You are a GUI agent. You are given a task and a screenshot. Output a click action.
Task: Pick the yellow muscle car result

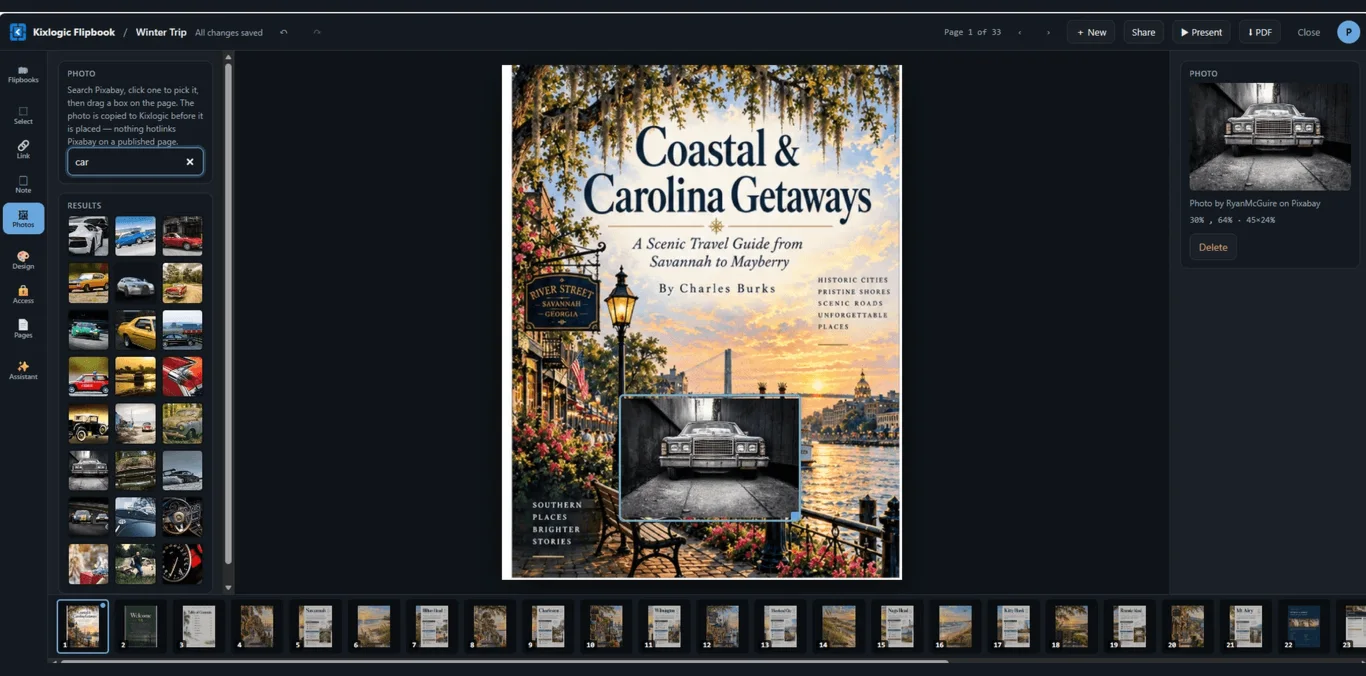point(135,330)
